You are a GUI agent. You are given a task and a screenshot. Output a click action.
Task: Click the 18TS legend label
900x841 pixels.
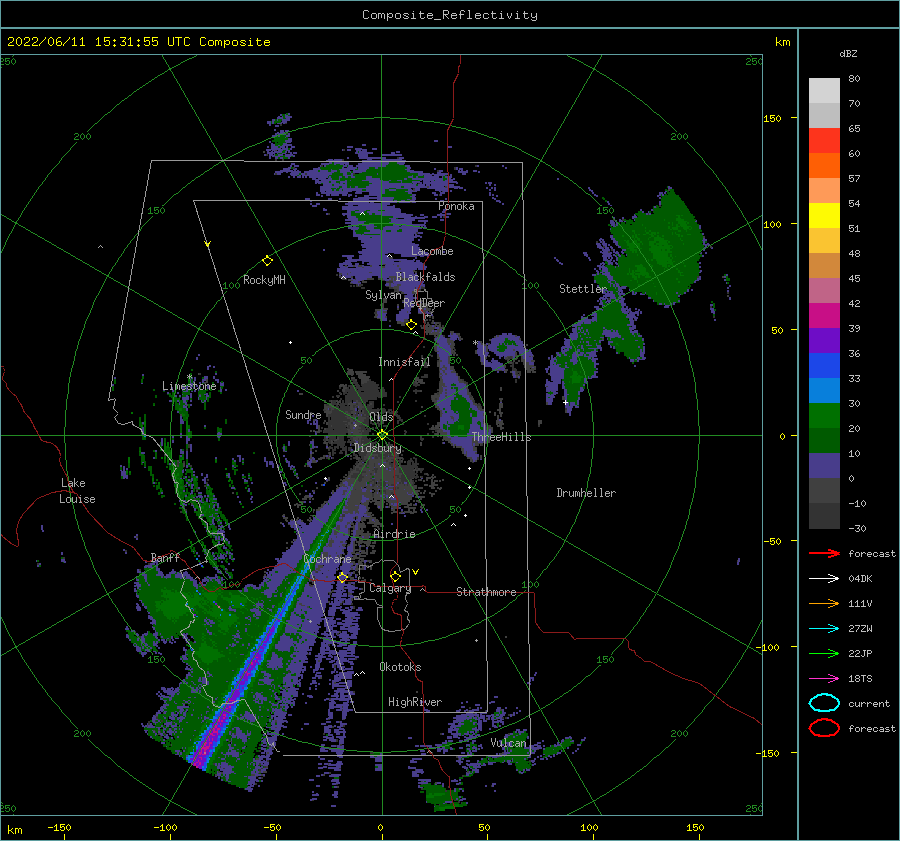(860, 679)
